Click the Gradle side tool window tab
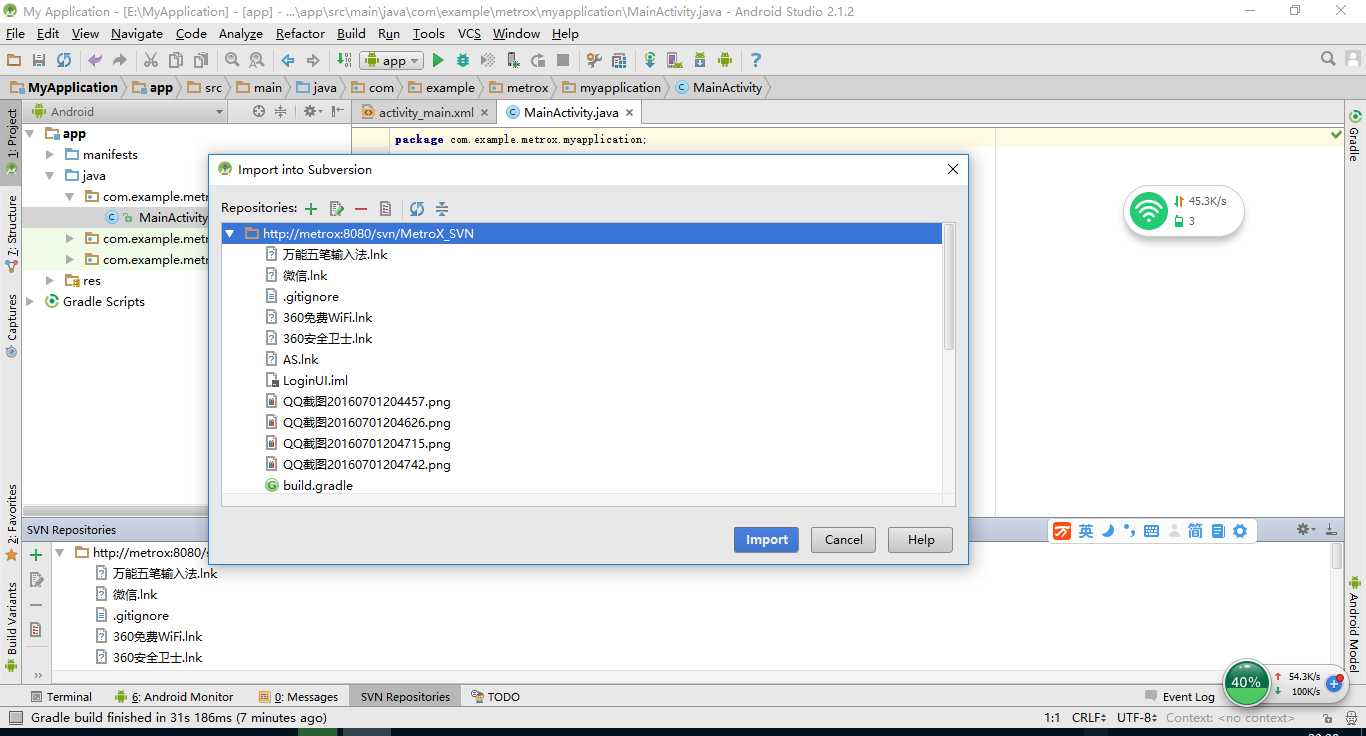The height and width of the screenshot is (736, 1366). (x=1355, y=135)
